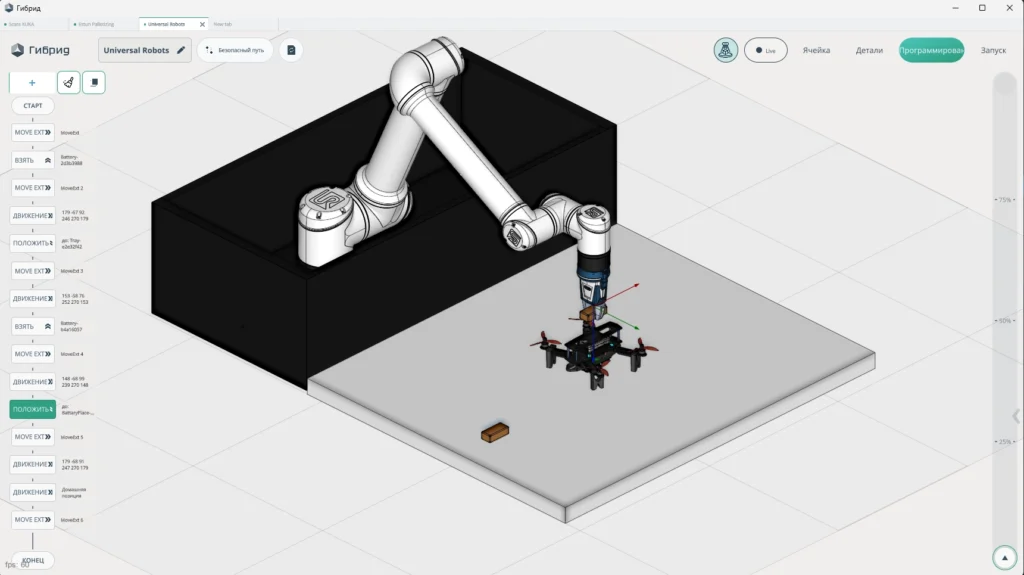Click the Гибрид logo in the header
The height and width of the screenshot is (575, 1024).
click(41, 50)
